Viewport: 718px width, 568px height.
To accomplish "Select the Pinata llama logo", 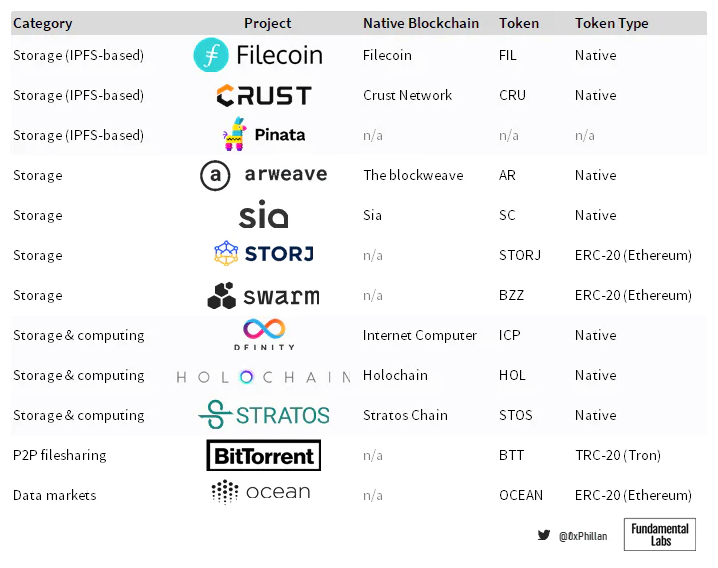I will point(234,135).
